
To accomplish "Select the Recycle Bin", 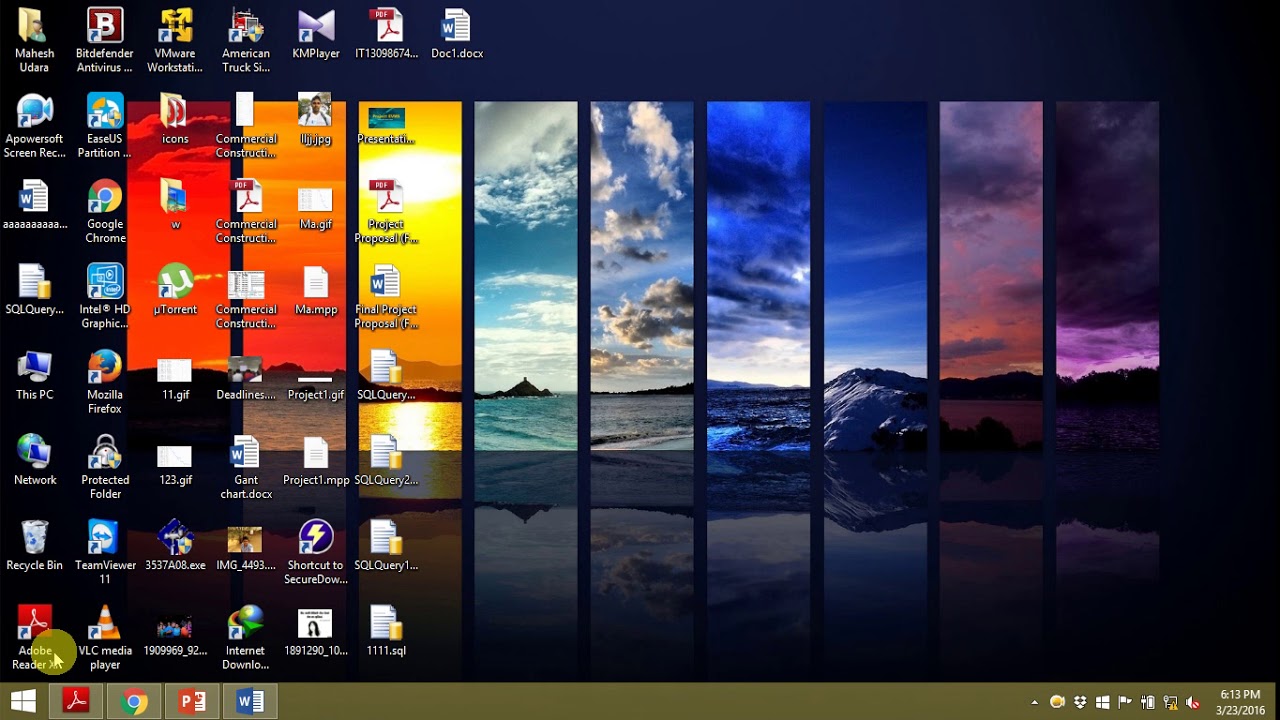I will point(34,545).
